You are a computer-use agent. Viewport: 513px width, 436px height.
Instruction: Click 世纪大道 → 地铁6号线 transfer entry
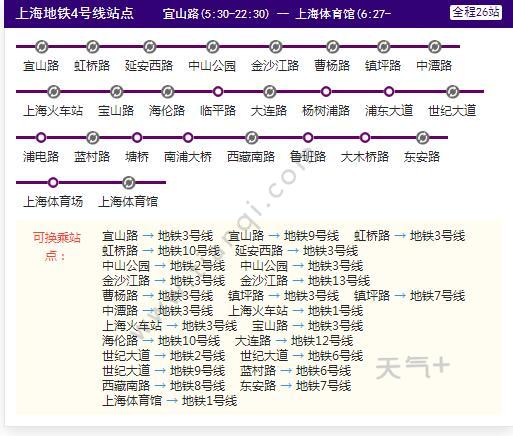pos(301,356)
